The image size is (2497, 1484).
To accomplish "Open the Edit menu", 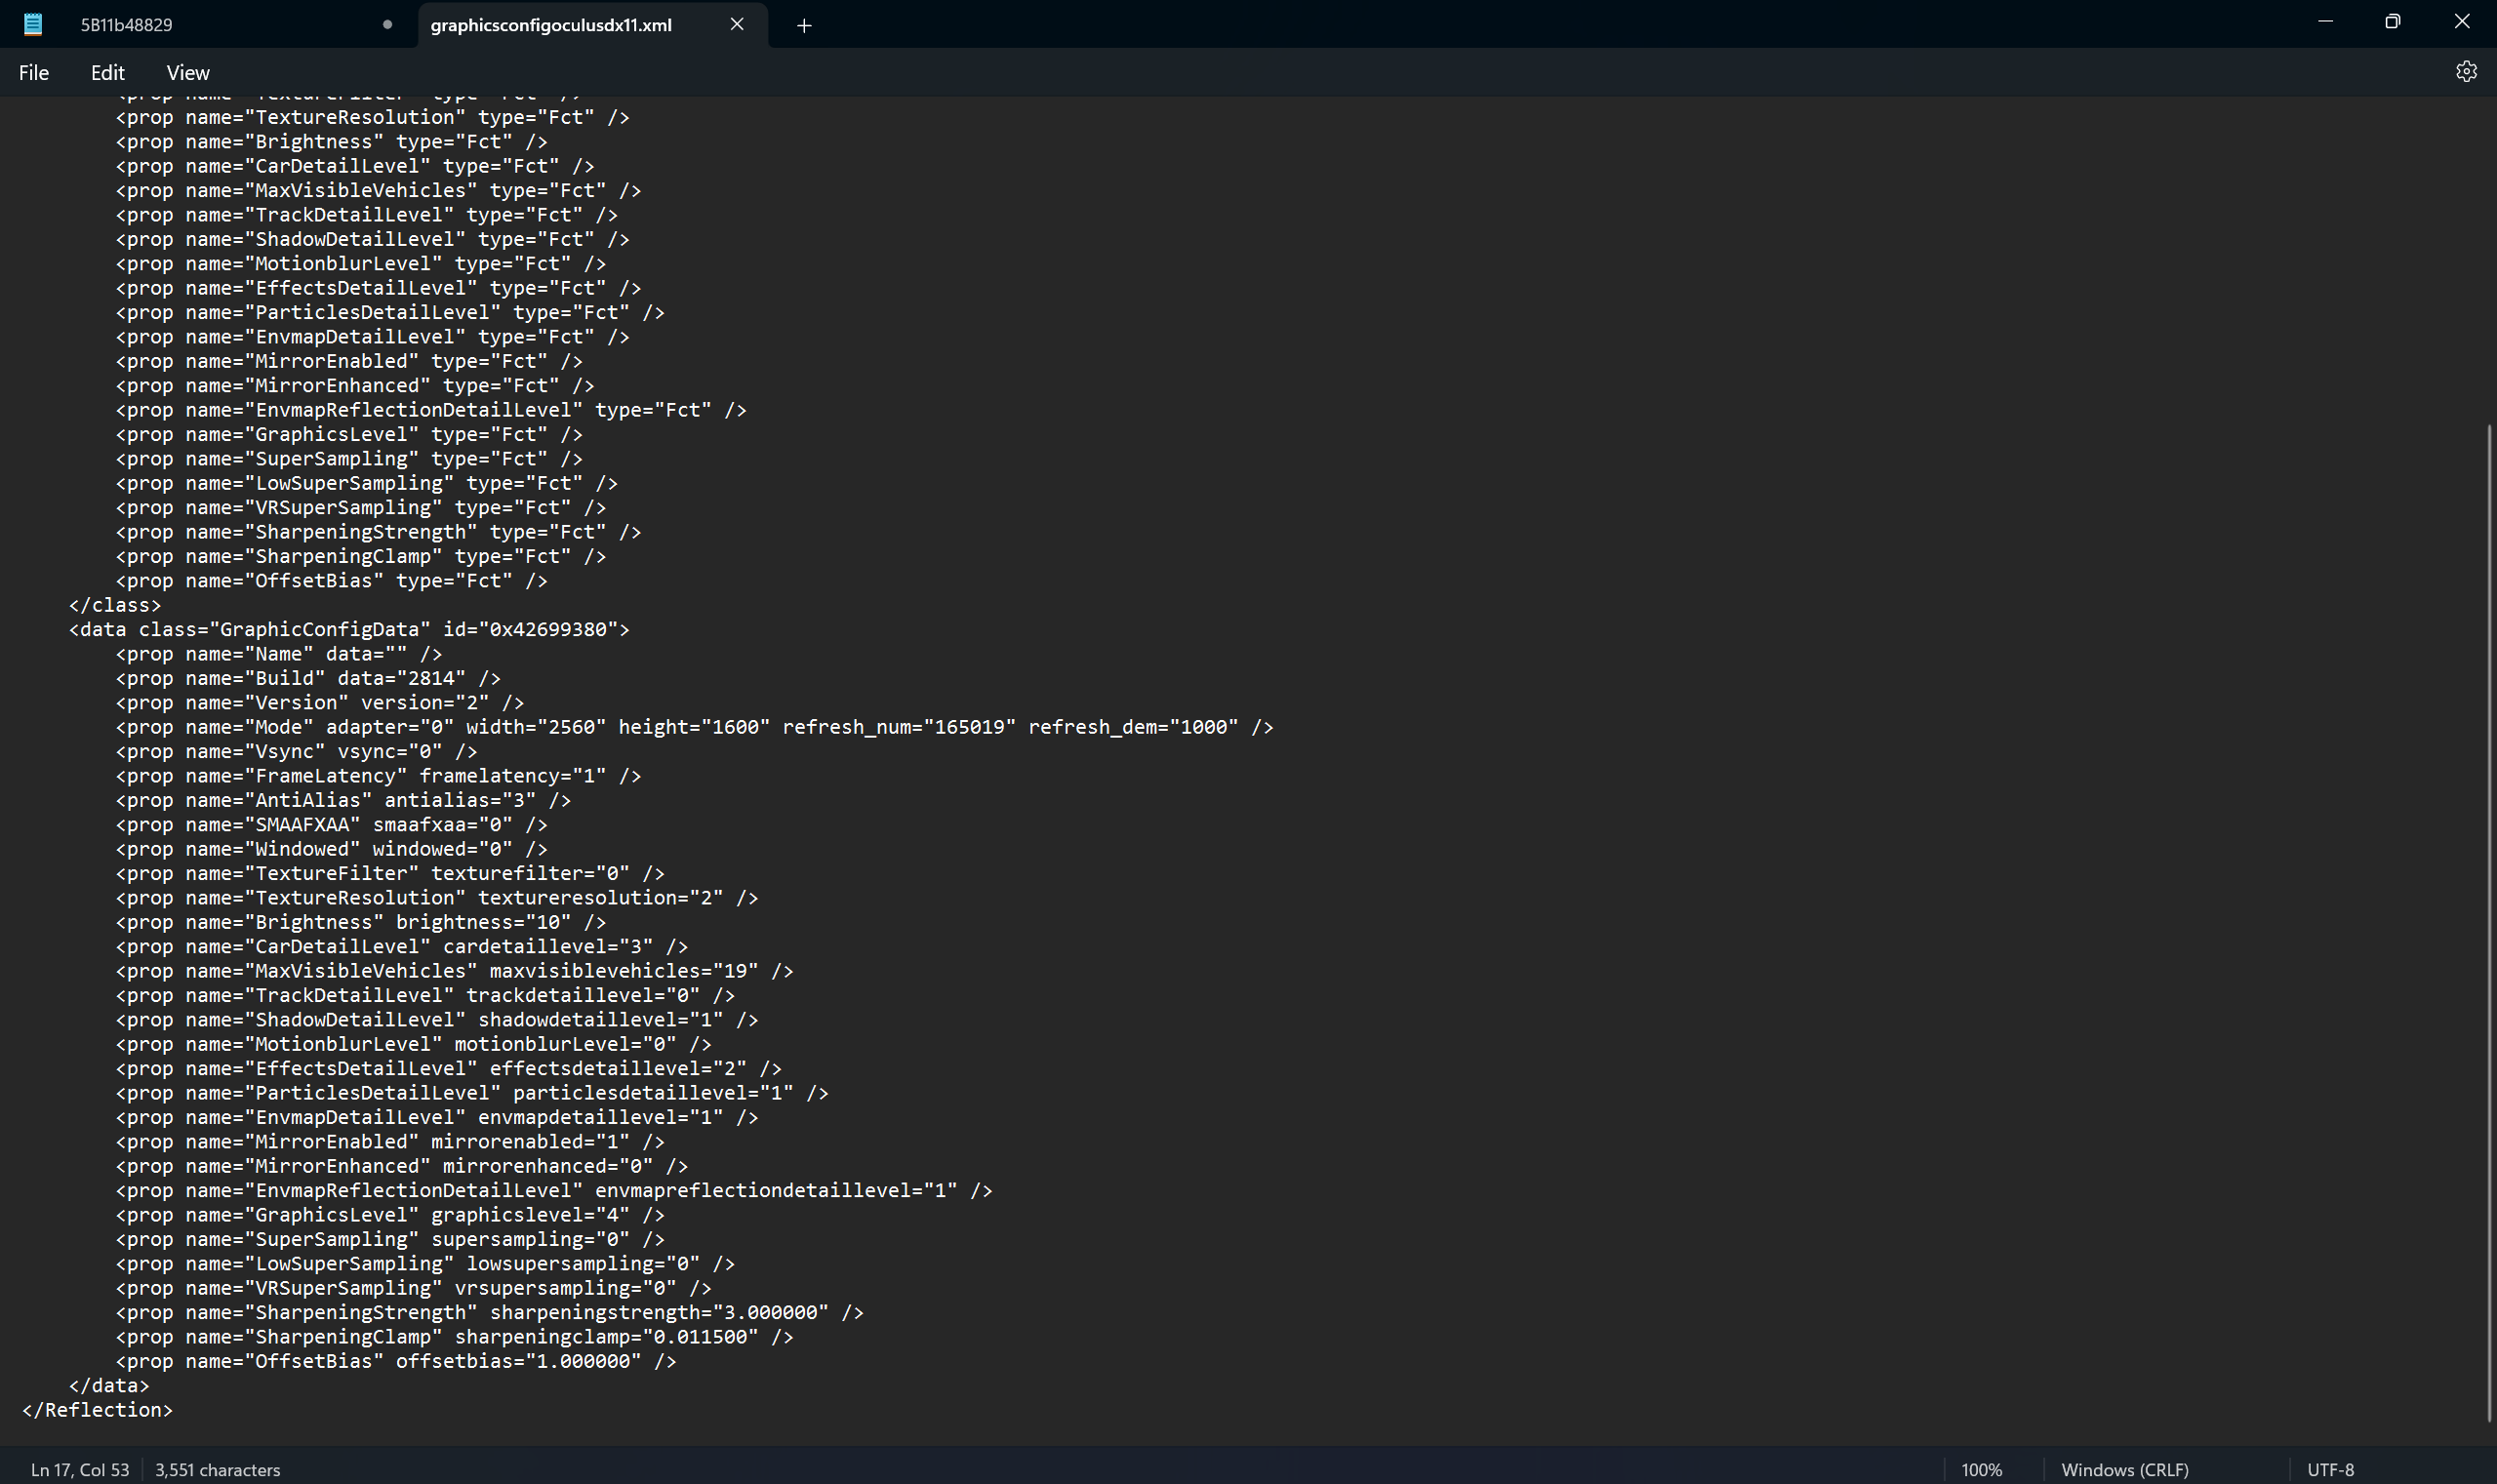I will 107,72.
